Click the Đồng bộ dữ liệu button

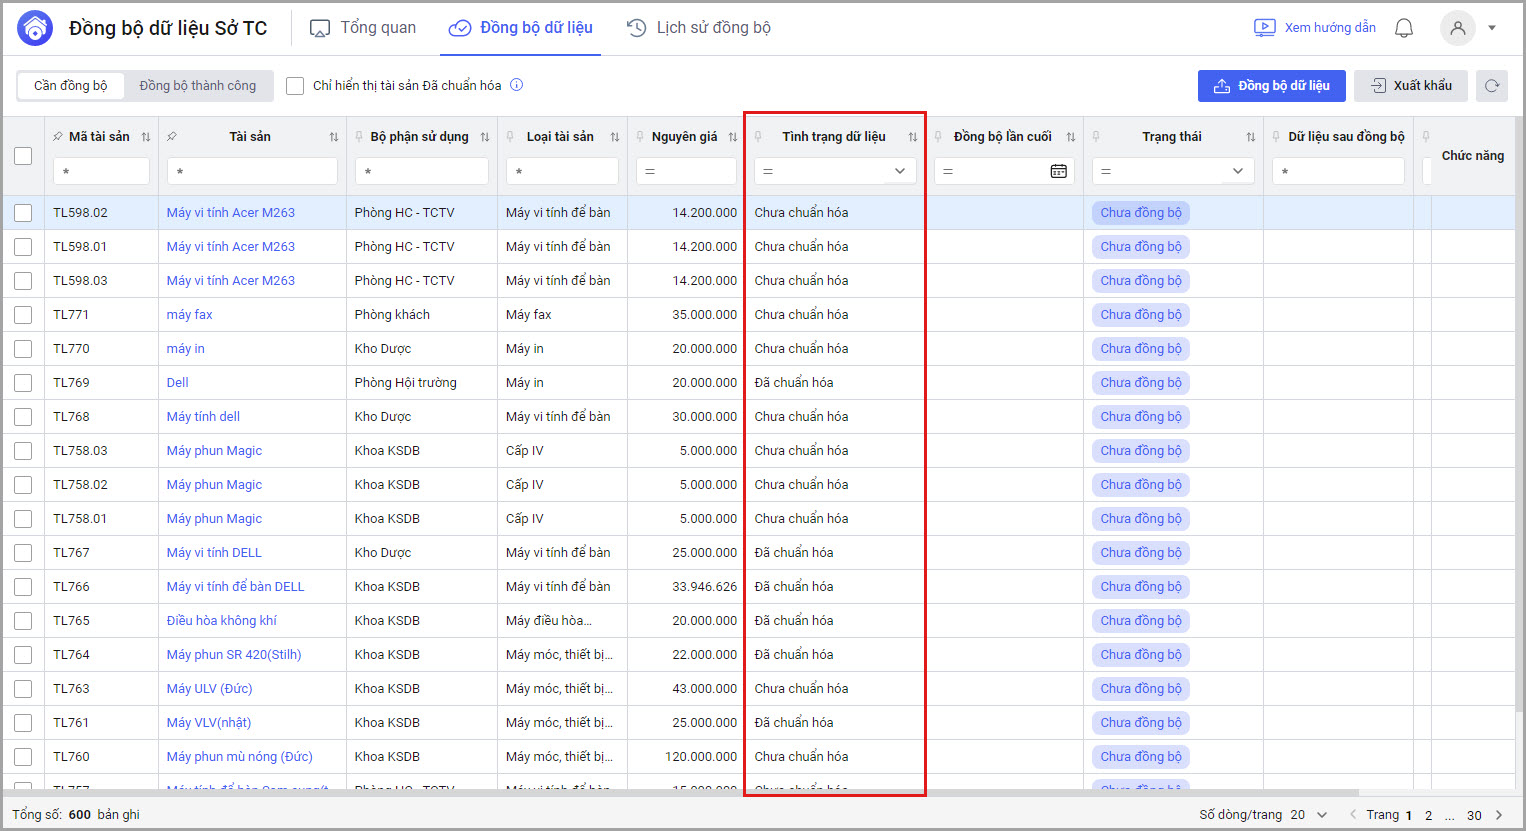click(1271, 86)
